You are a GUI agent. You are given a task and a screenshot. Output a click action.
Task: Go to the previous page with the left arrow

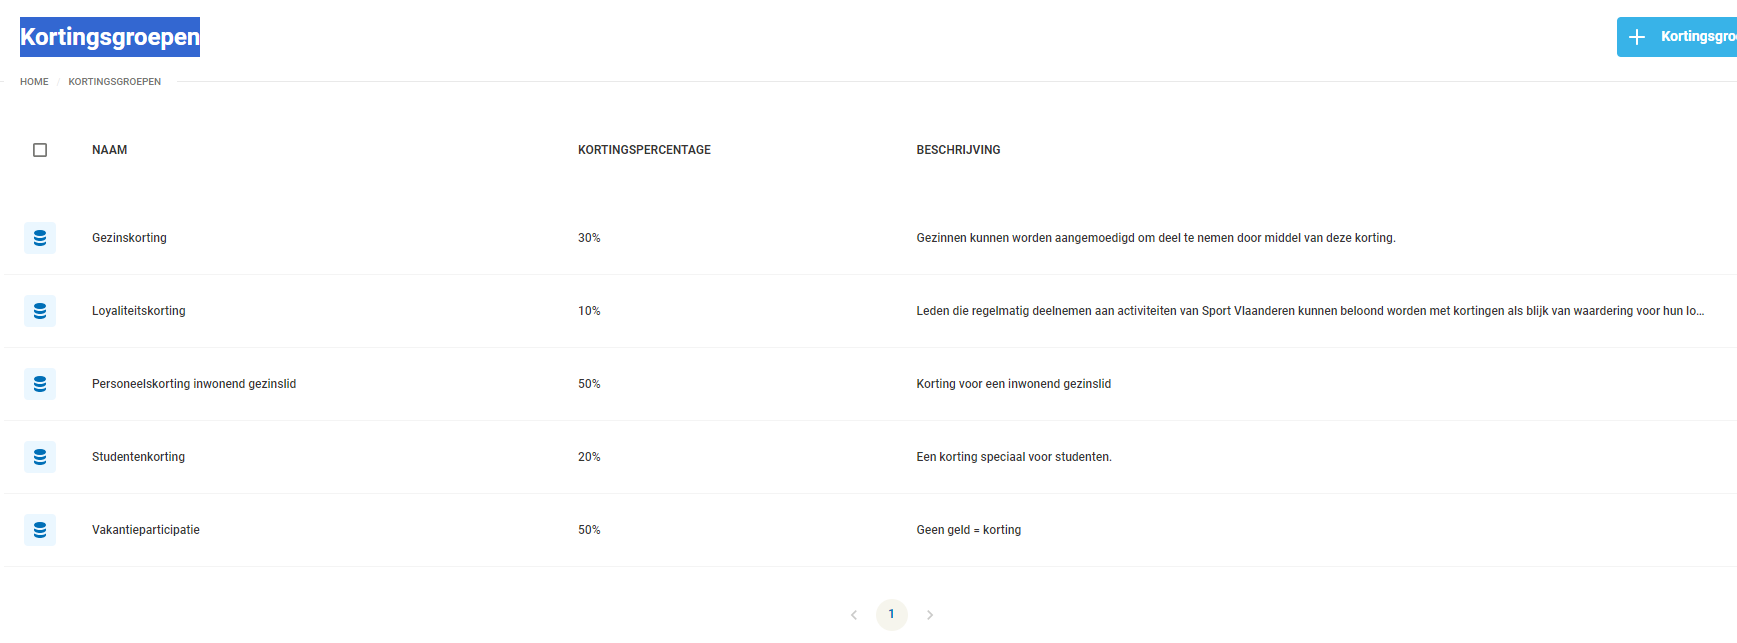coord(854,615)
